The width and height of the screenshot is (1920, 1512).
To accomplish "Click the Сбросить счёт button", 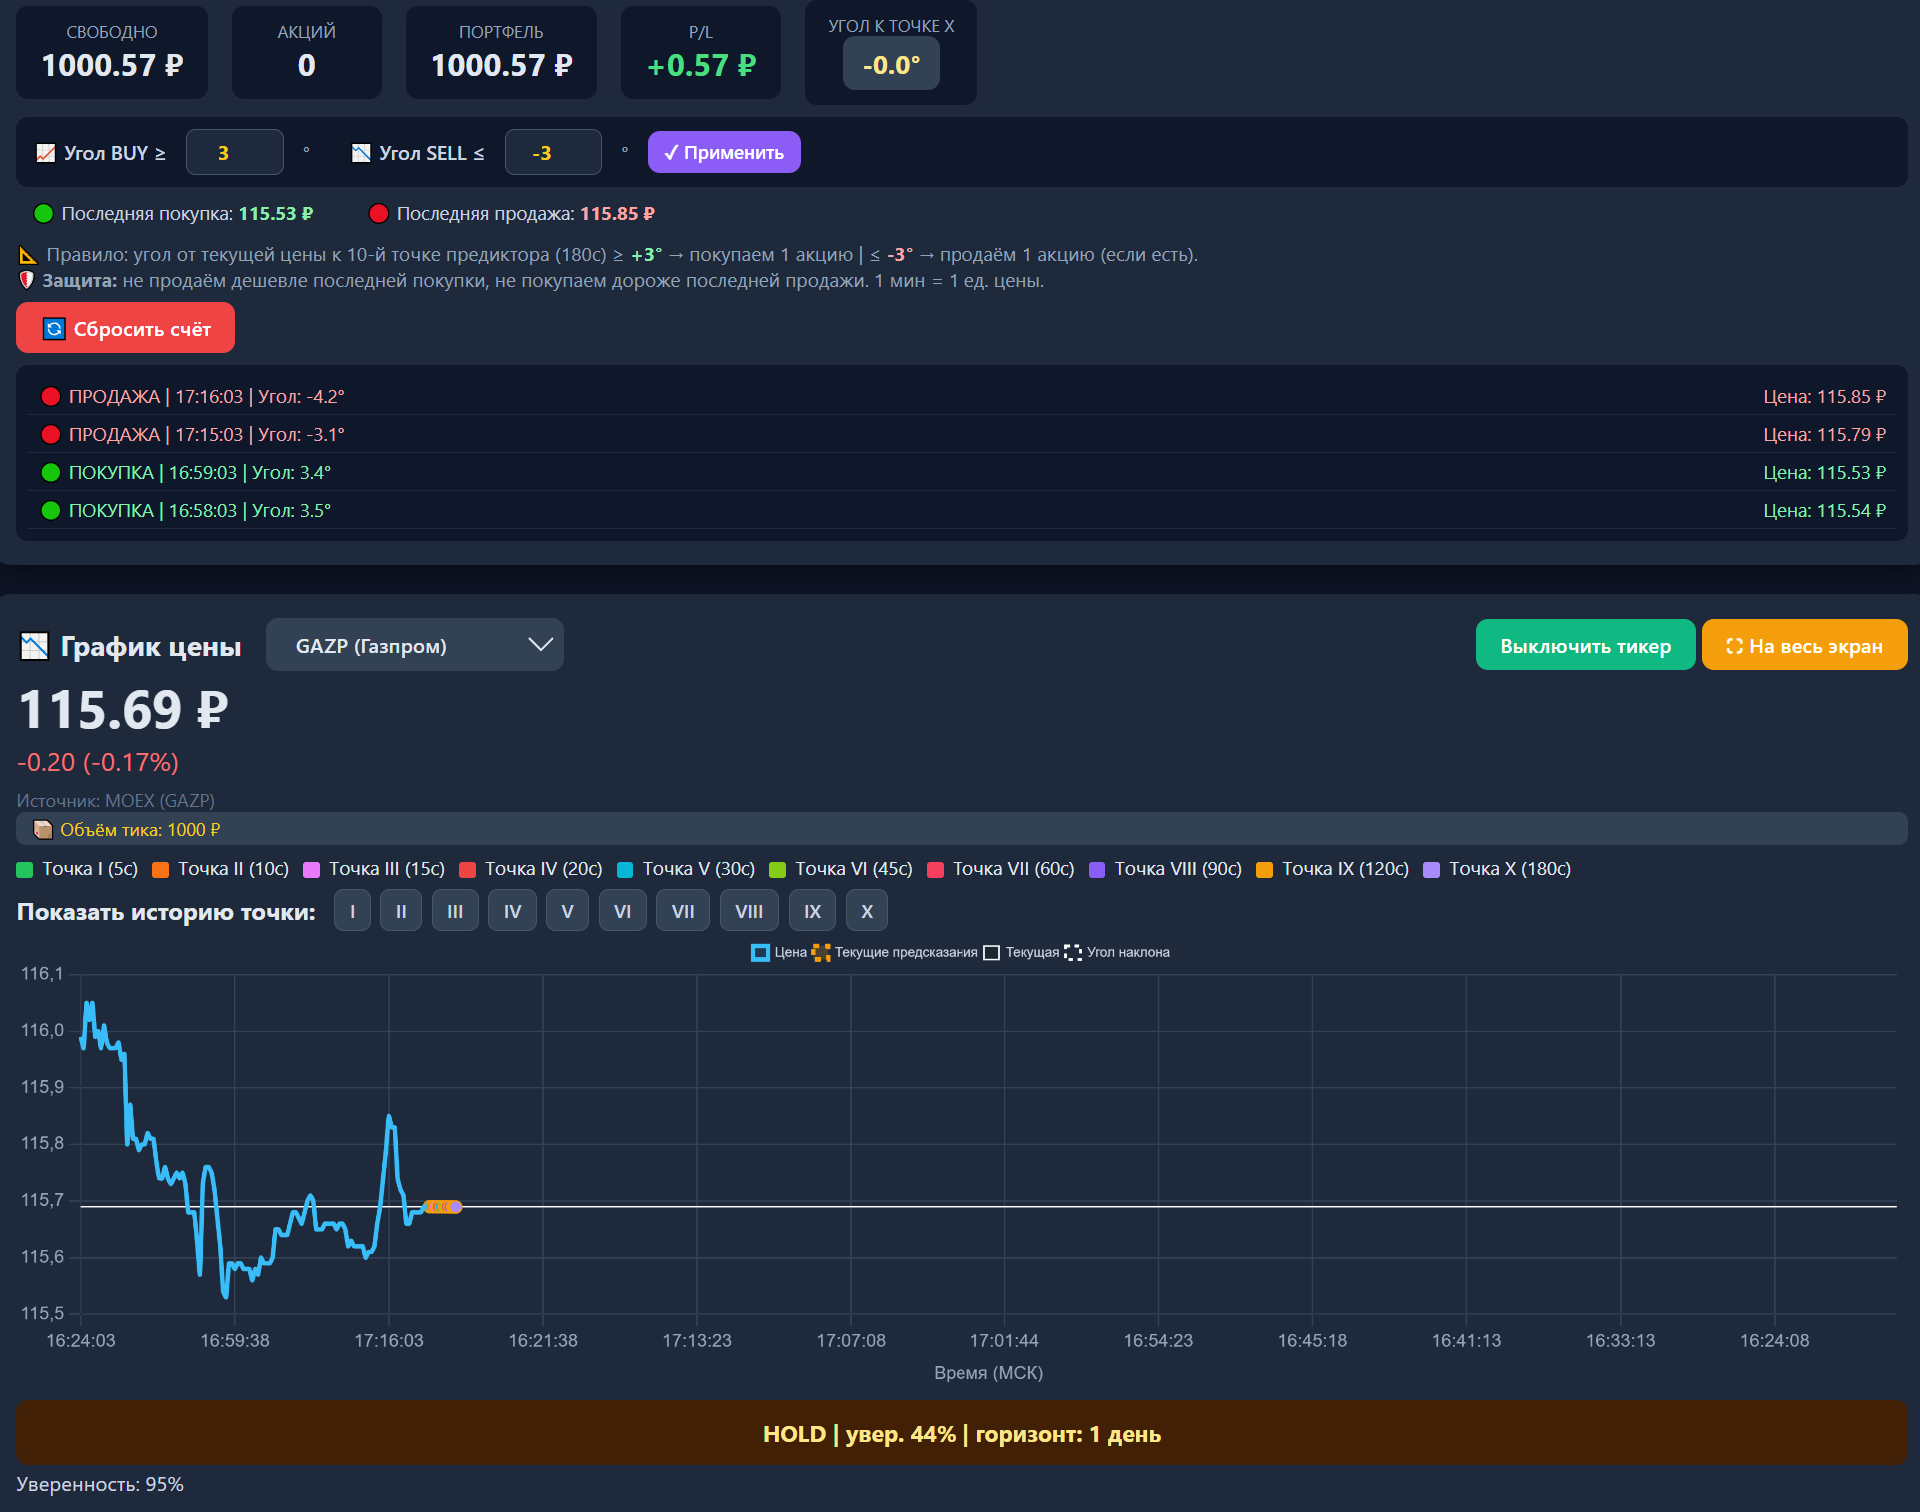I will (125, 328).
